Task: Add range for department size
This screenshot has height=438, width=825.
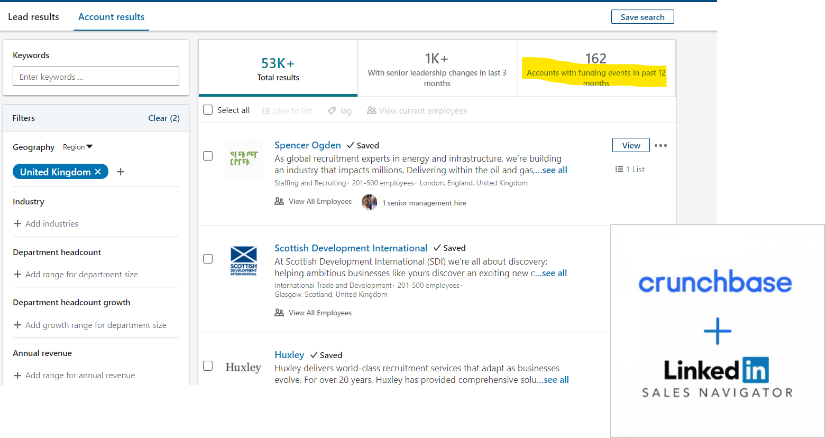Action: [x=76, y=274]
